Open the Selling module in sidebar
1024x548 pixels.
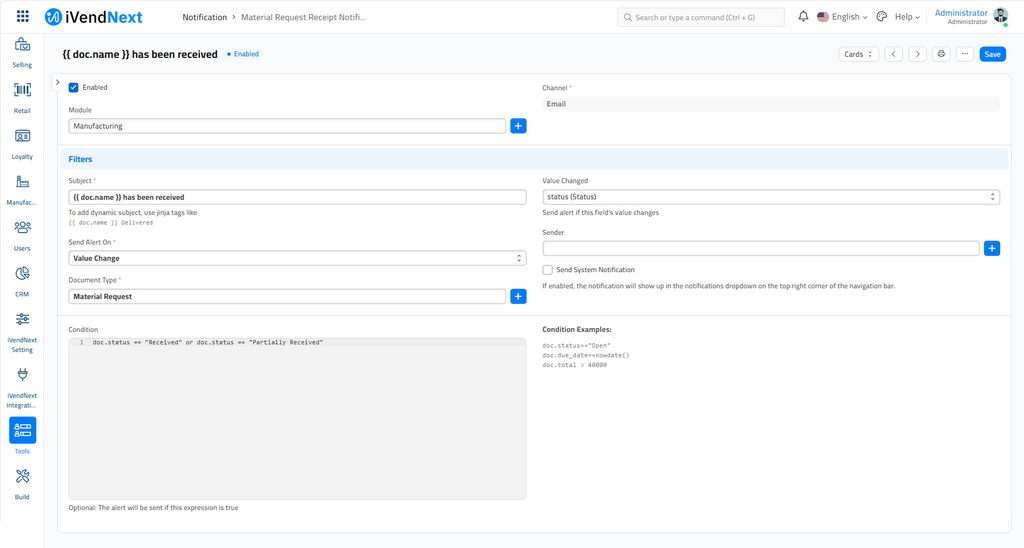(x=22, y=45)
